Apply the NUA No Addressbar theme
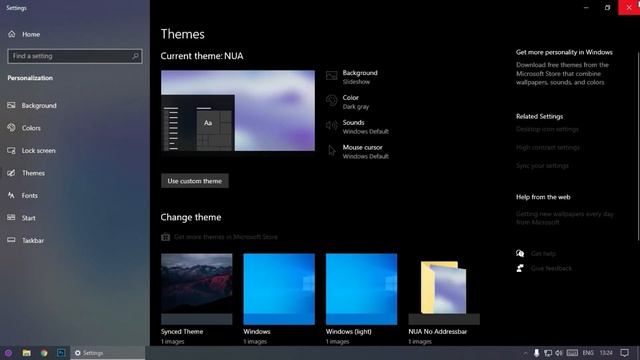 click(444, 289)
